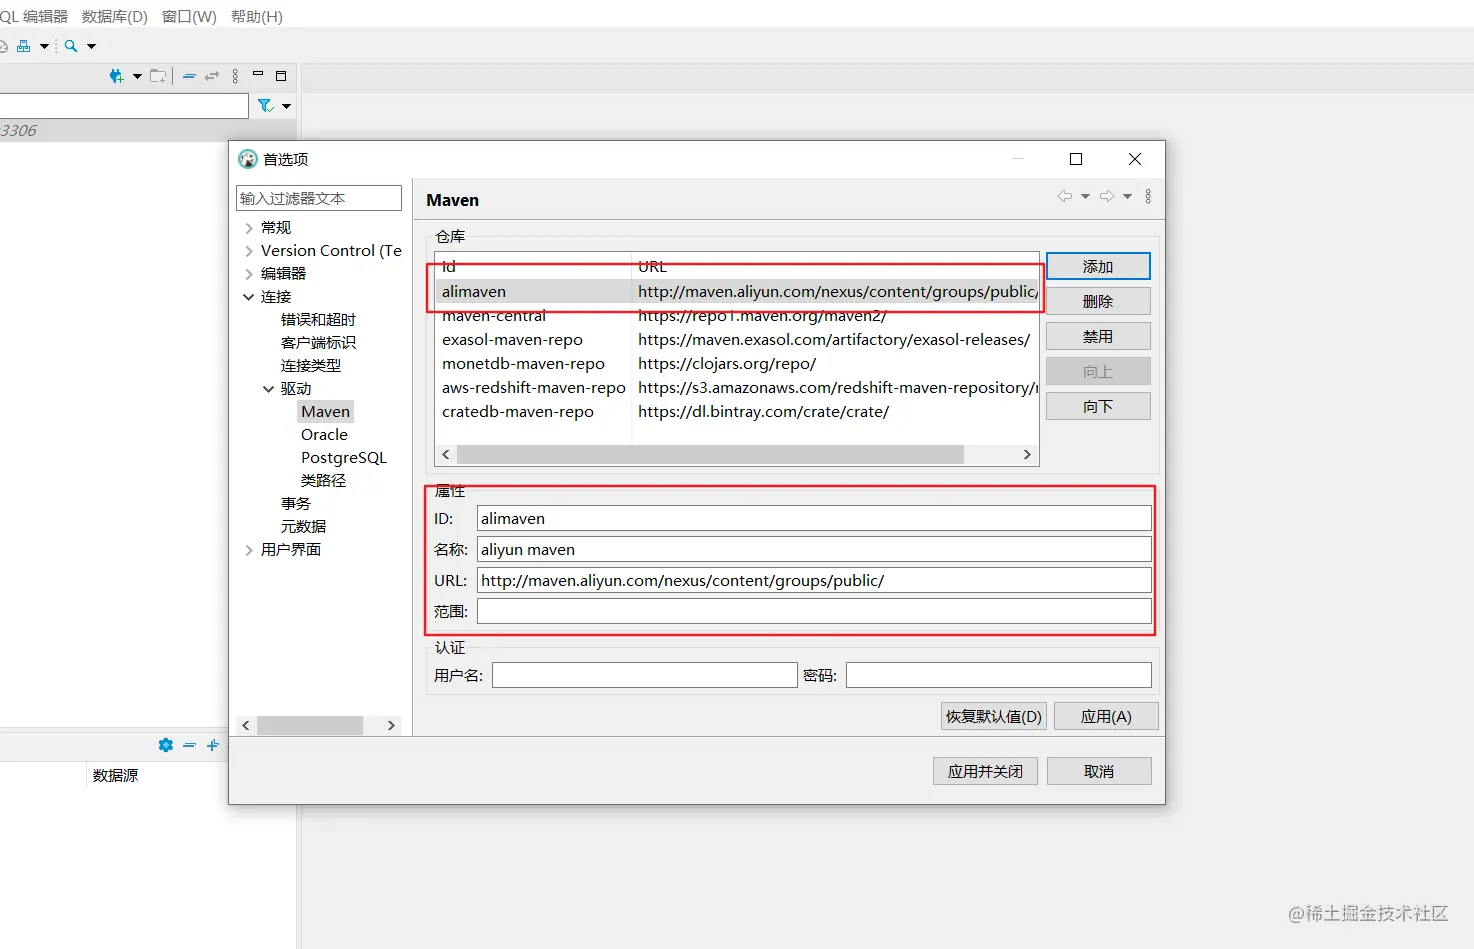Open the SQL 编辑器 menu
This screenshot has width=1474, height=949.
click(x=34, y=16)
